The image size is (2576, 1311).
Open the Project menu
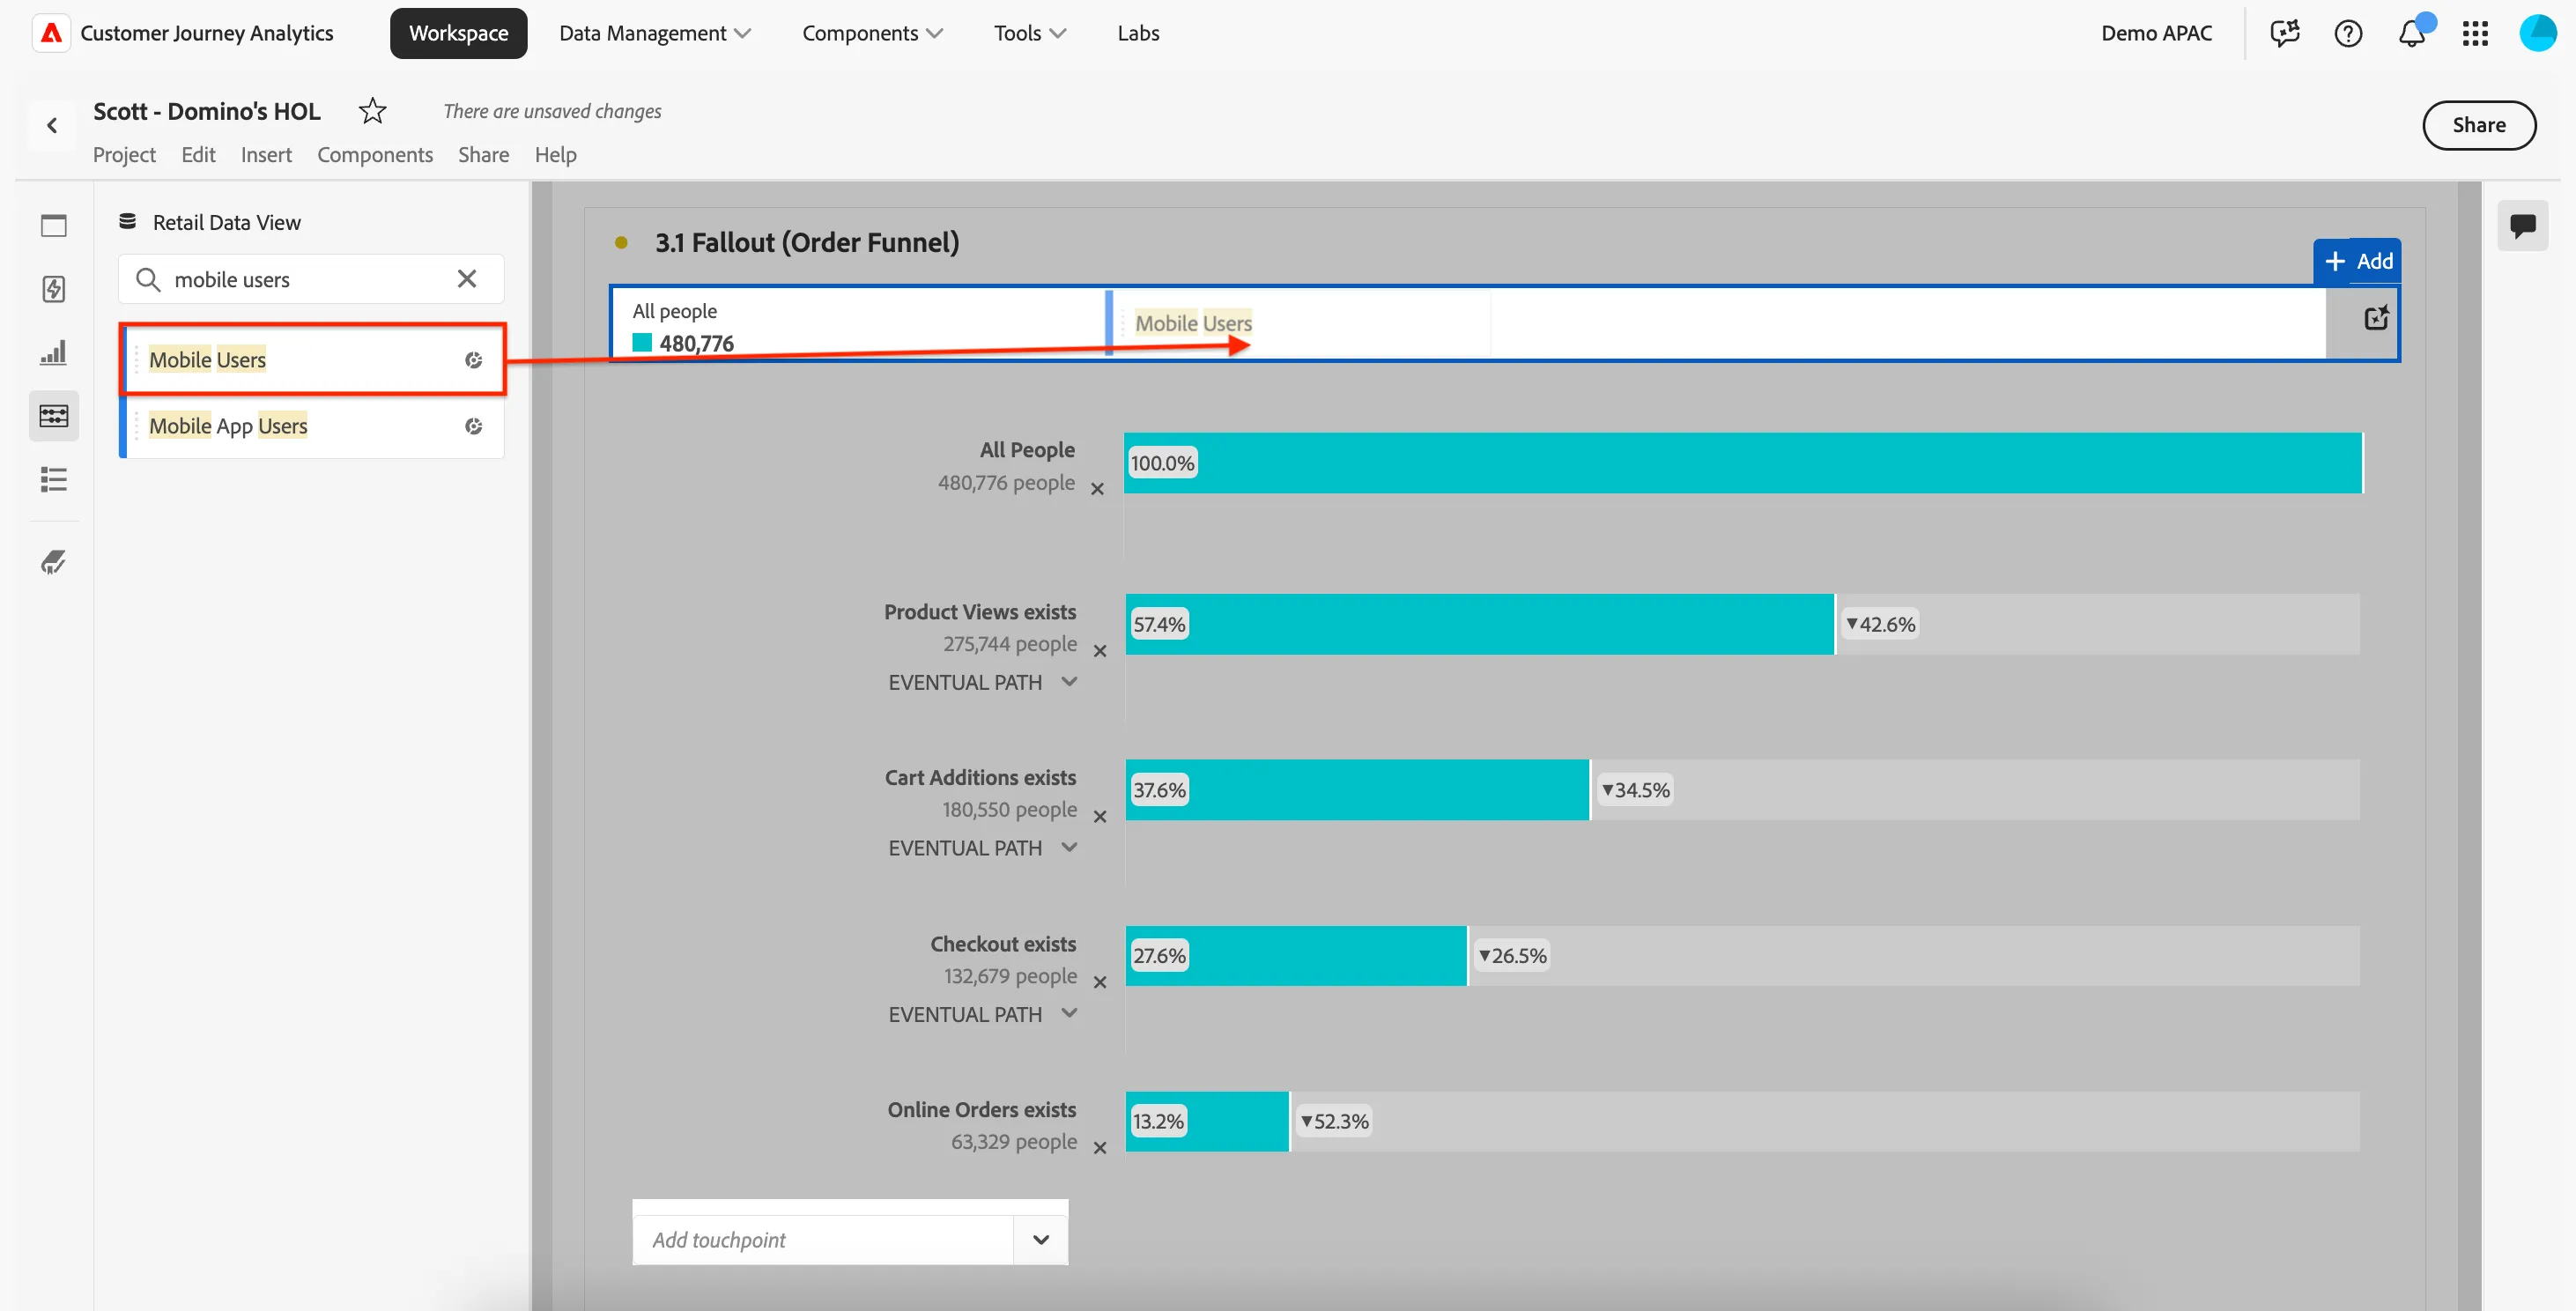(x=124, y=155)
